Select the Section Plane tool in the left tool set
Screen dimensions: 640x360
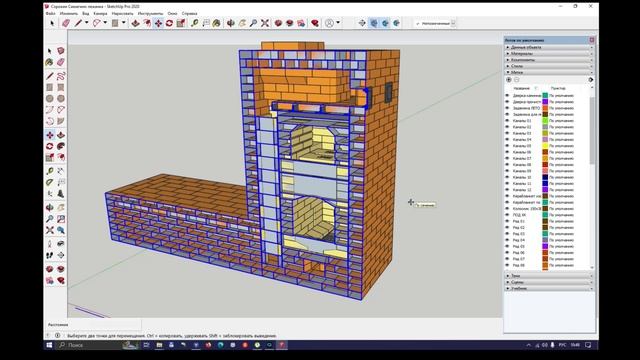click(61, 255)
